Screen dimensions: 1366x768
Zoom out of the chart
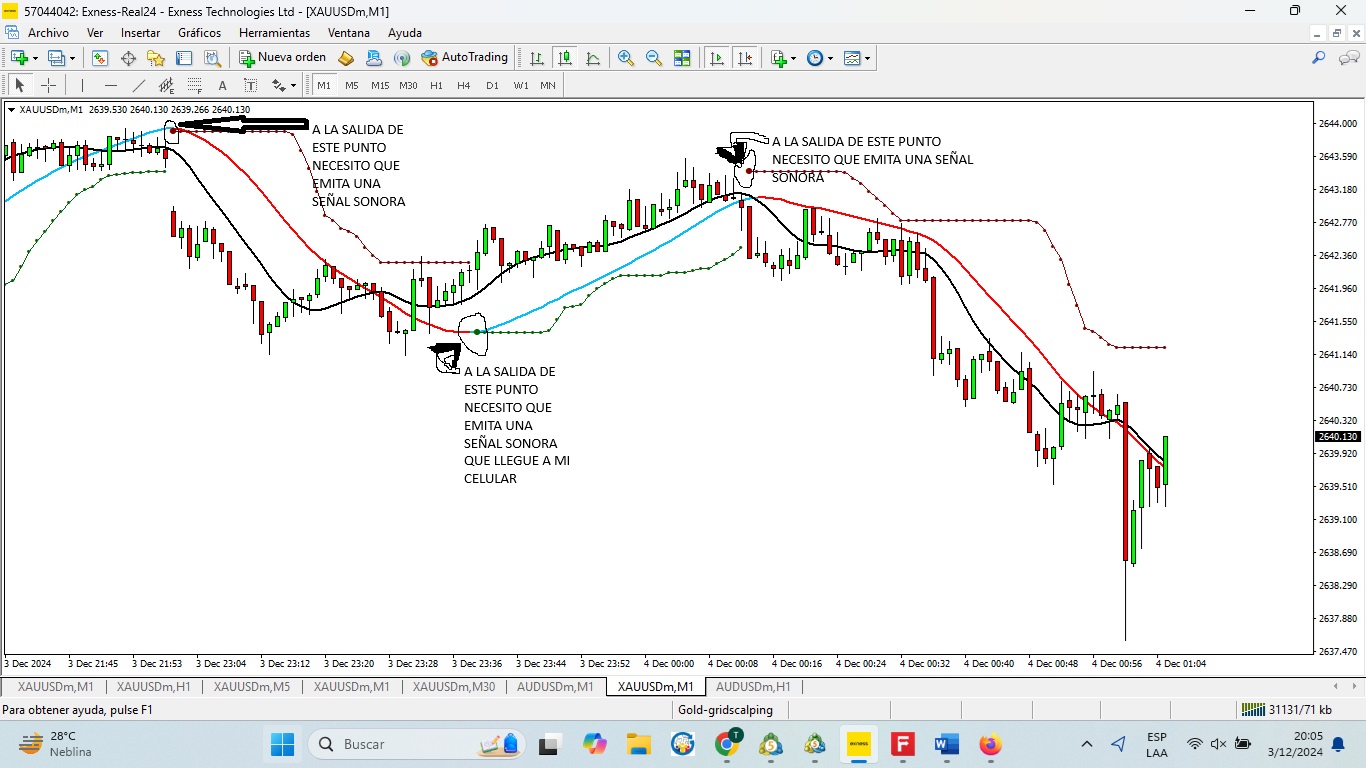pos(654,58)
